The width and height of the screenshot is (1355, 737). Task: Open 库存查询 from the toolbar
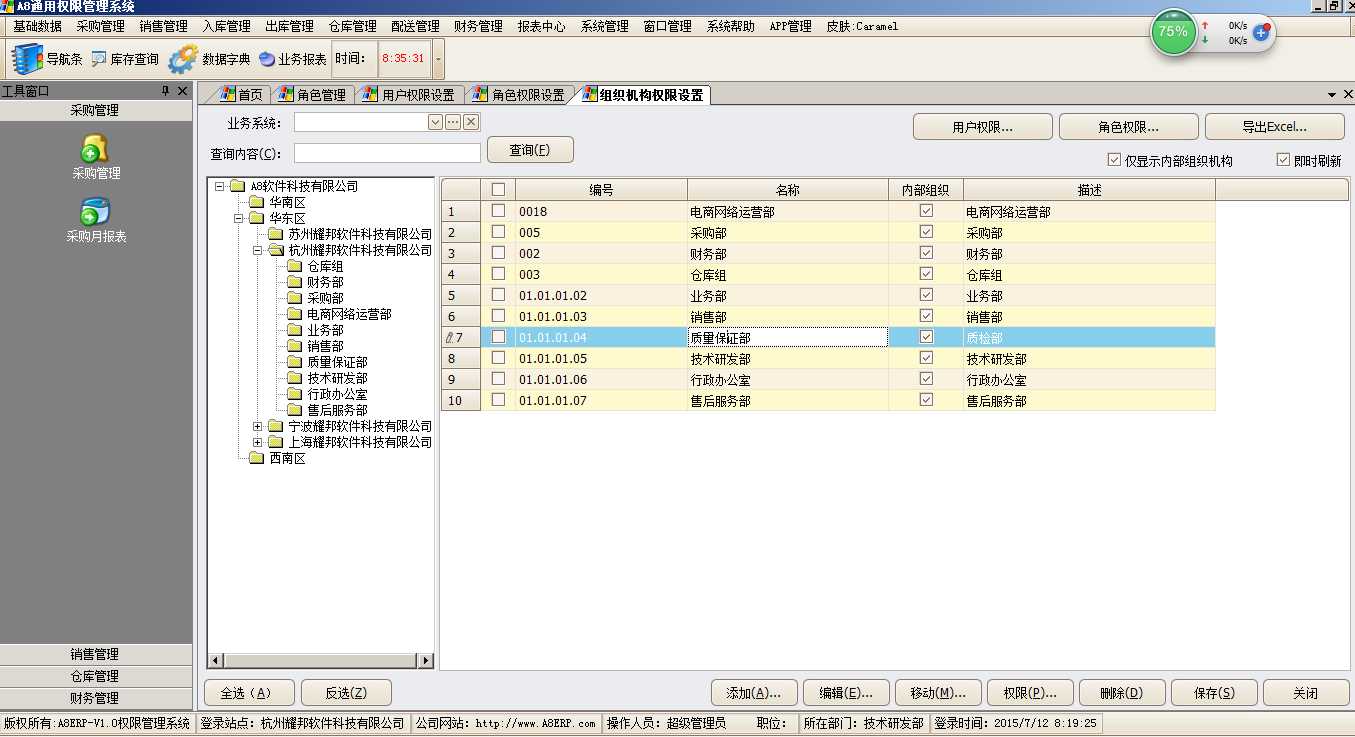pos(125,59)
